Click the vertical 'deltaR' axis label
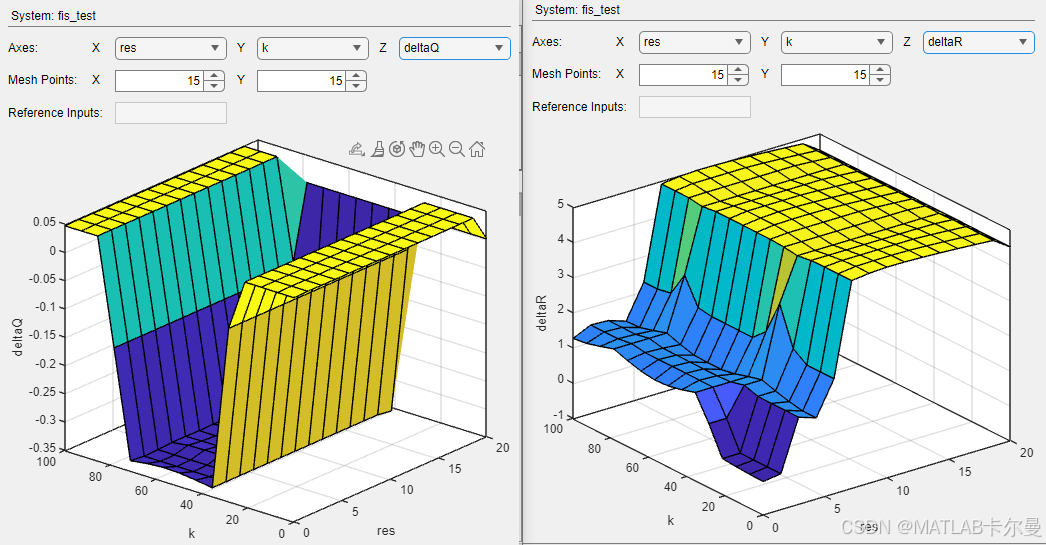This screenshot has height=545, width=1046. coord(541,314)
